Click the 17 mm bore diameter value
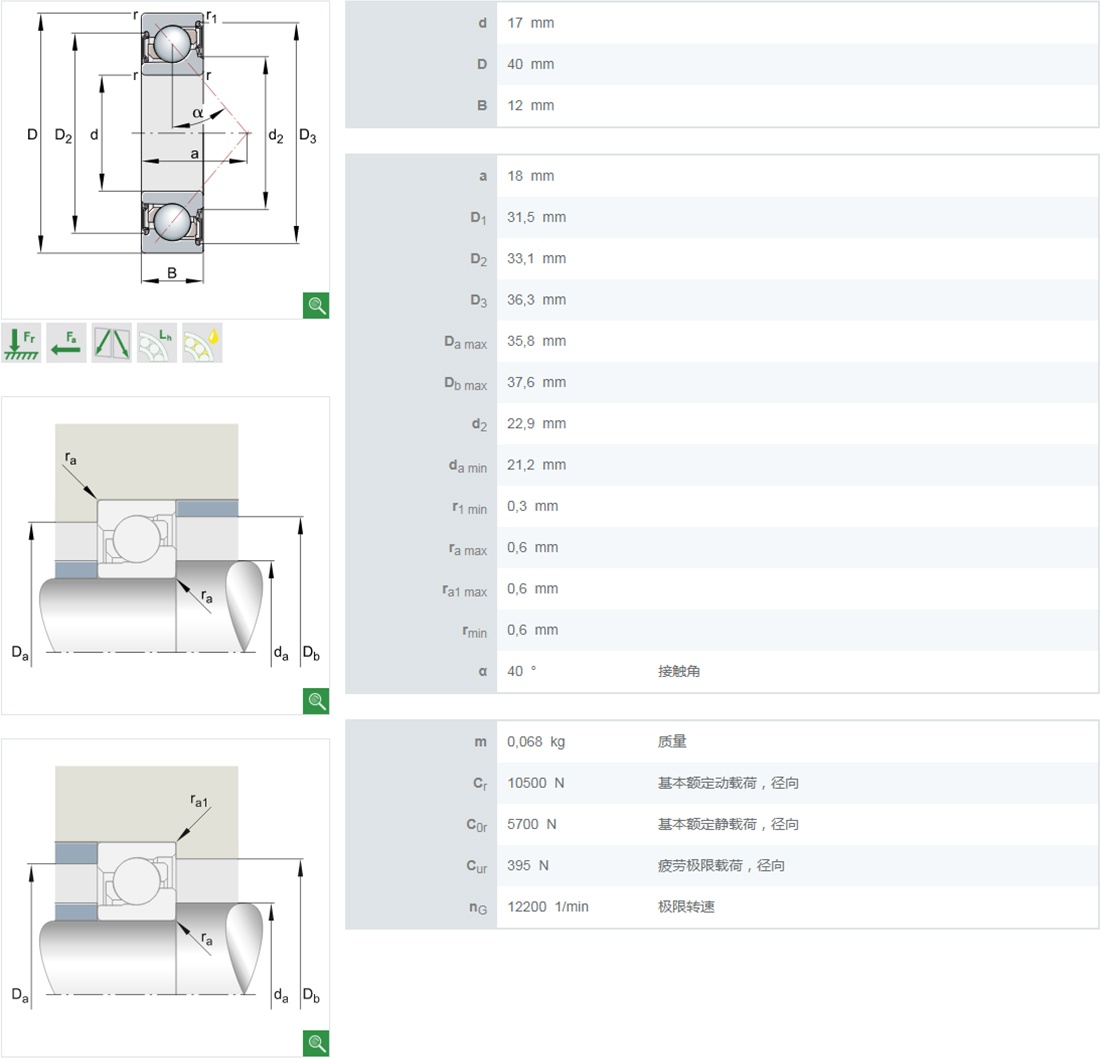This screenshot has height=1058, width=1100. 530,23
